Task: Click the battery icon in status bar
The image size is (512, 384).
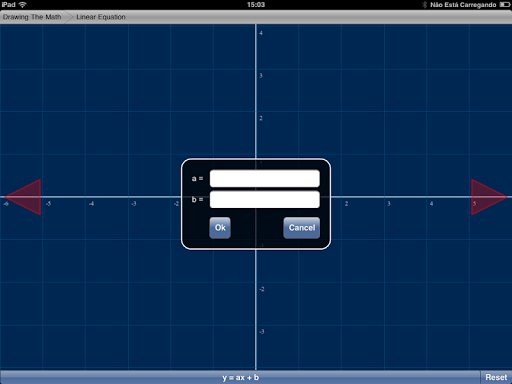Action: (x=505, y=5)
